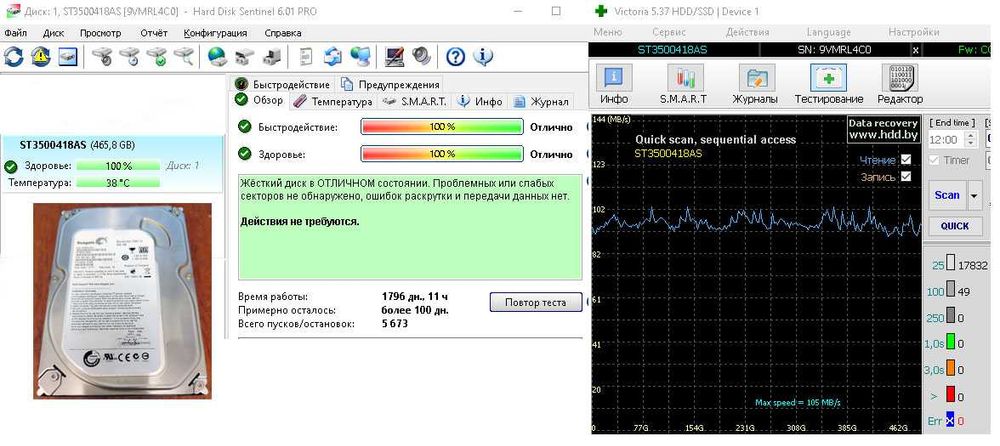Click the send report mail arrows icon

(333, 57)
